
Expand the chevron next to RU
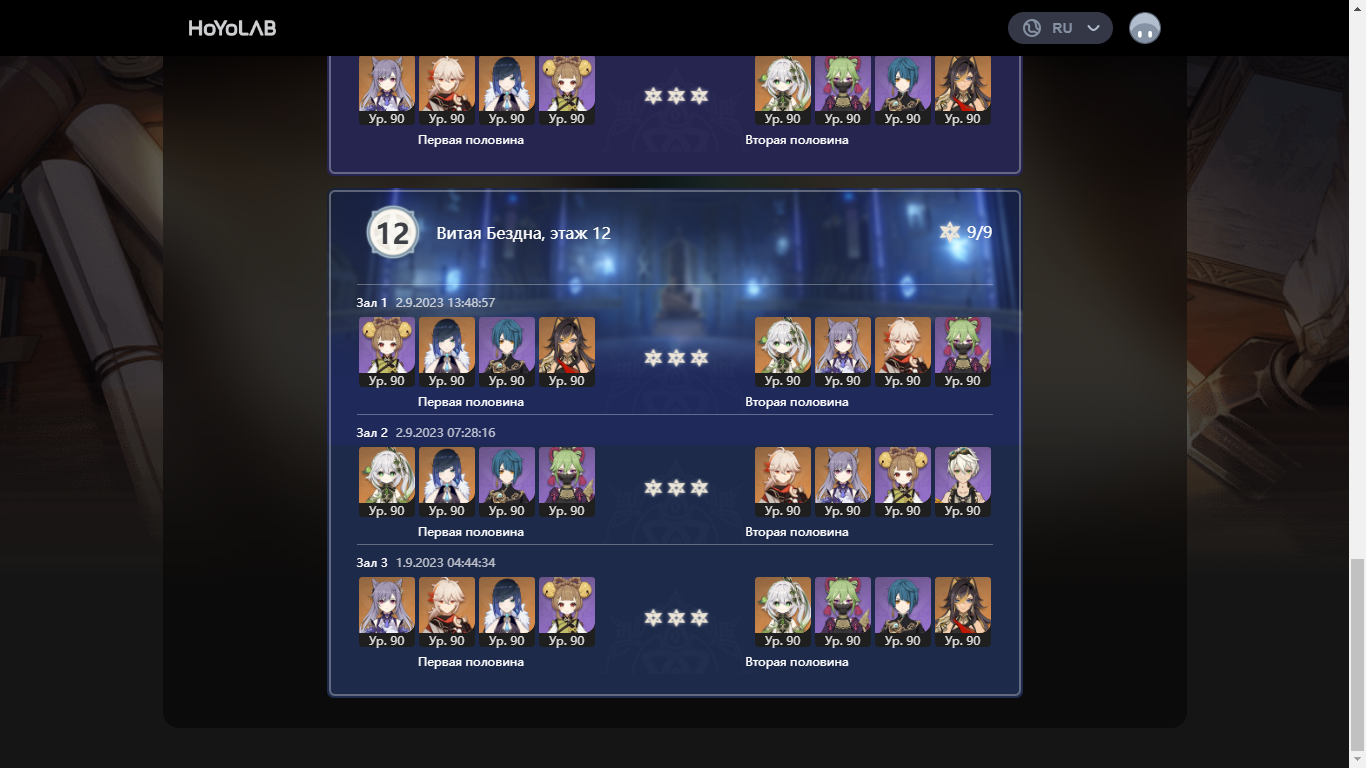tap(1094, 28)
